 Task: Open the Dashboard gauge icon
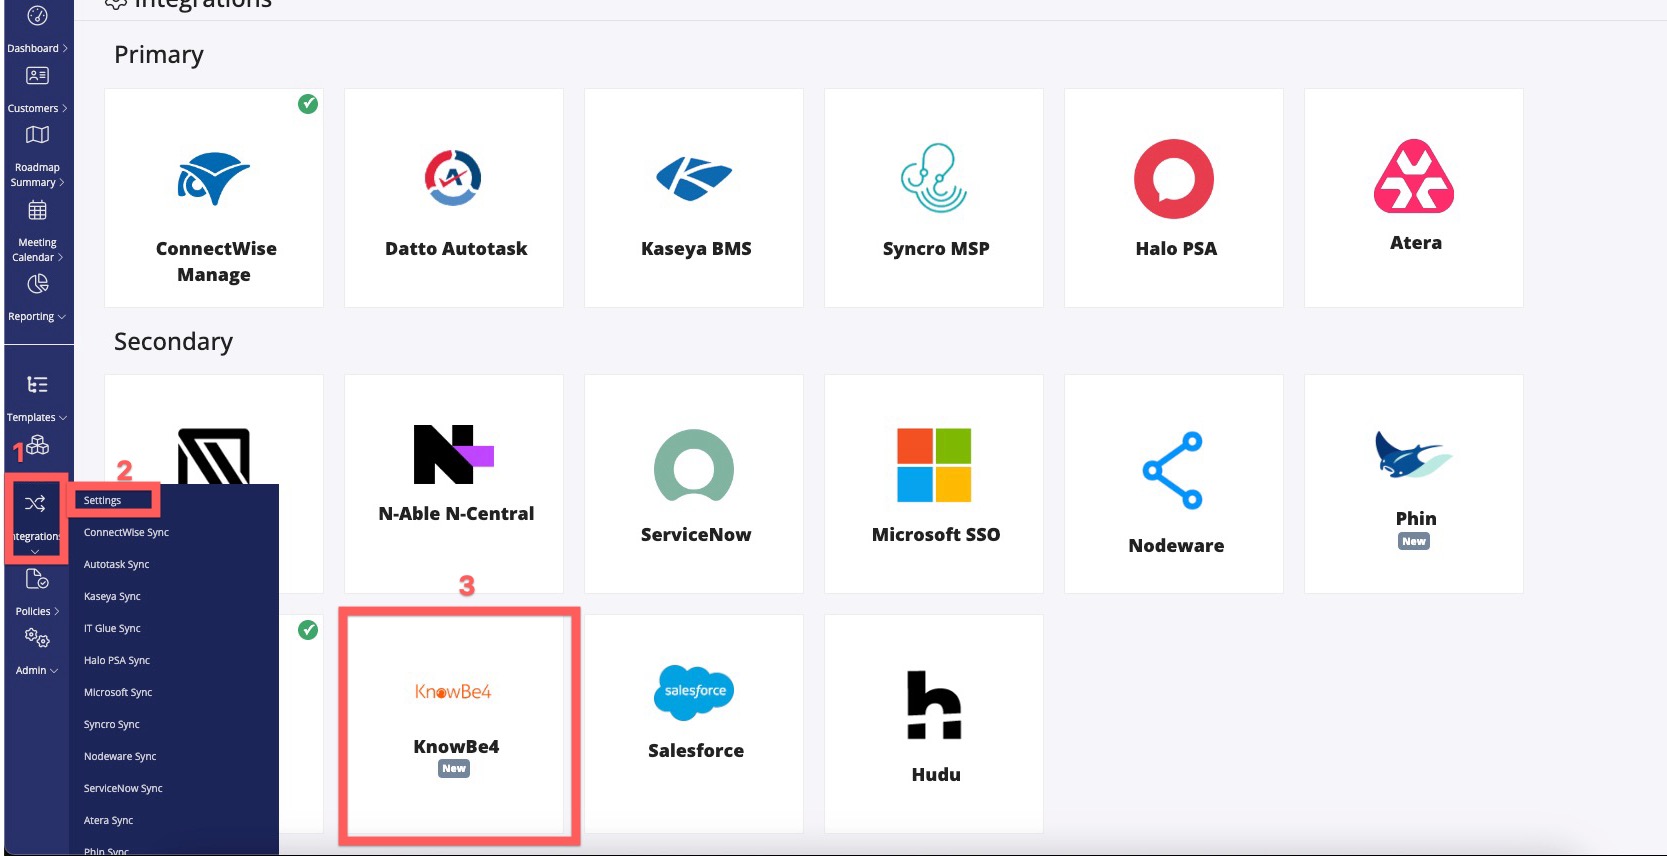click(37, 16)
